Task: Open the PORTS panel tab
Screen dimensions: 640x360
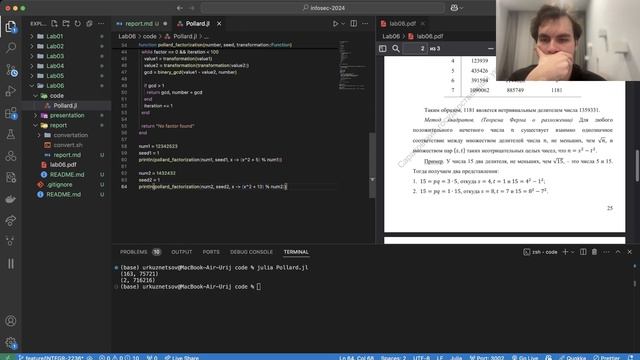Action: click(x=211, y=252)
